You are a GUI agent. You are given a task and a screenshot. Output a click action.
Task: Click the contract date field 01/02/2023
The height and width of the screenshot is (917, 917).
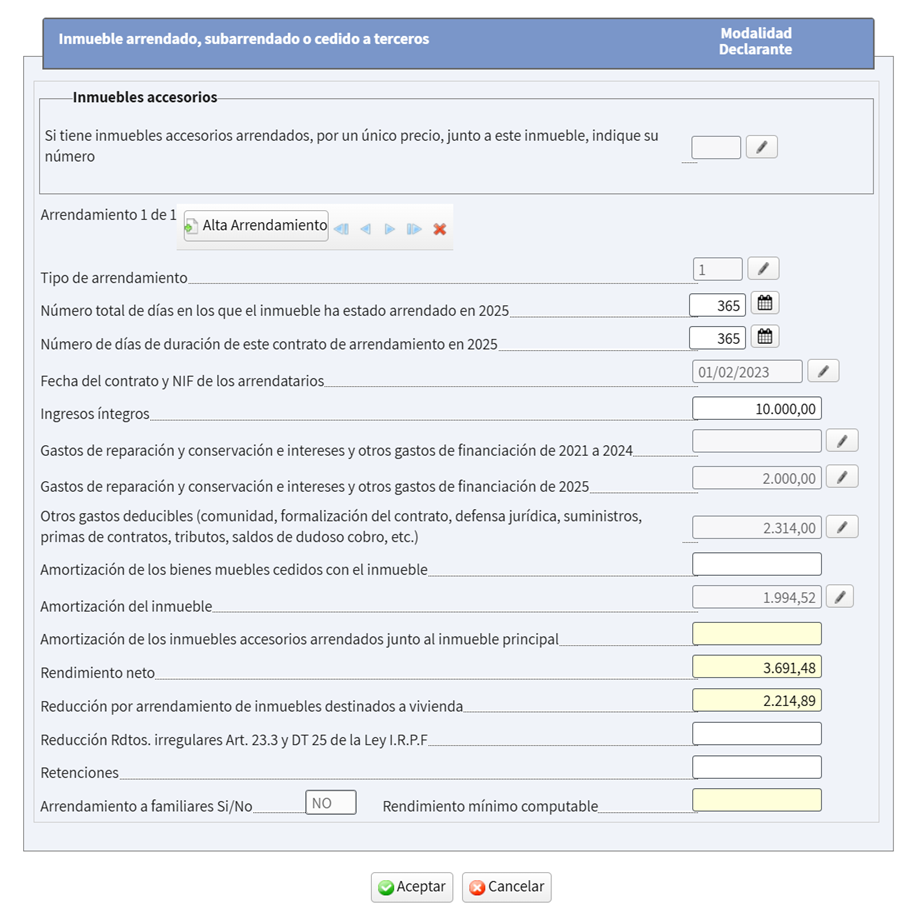point(747,372)
